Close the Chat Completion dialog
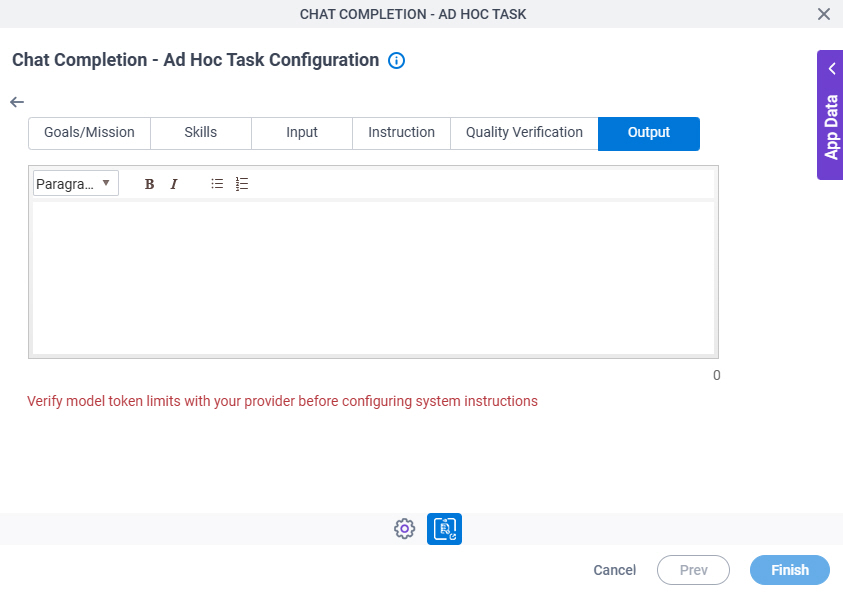This screenshot has width=843, height=593. pos(824,14)
